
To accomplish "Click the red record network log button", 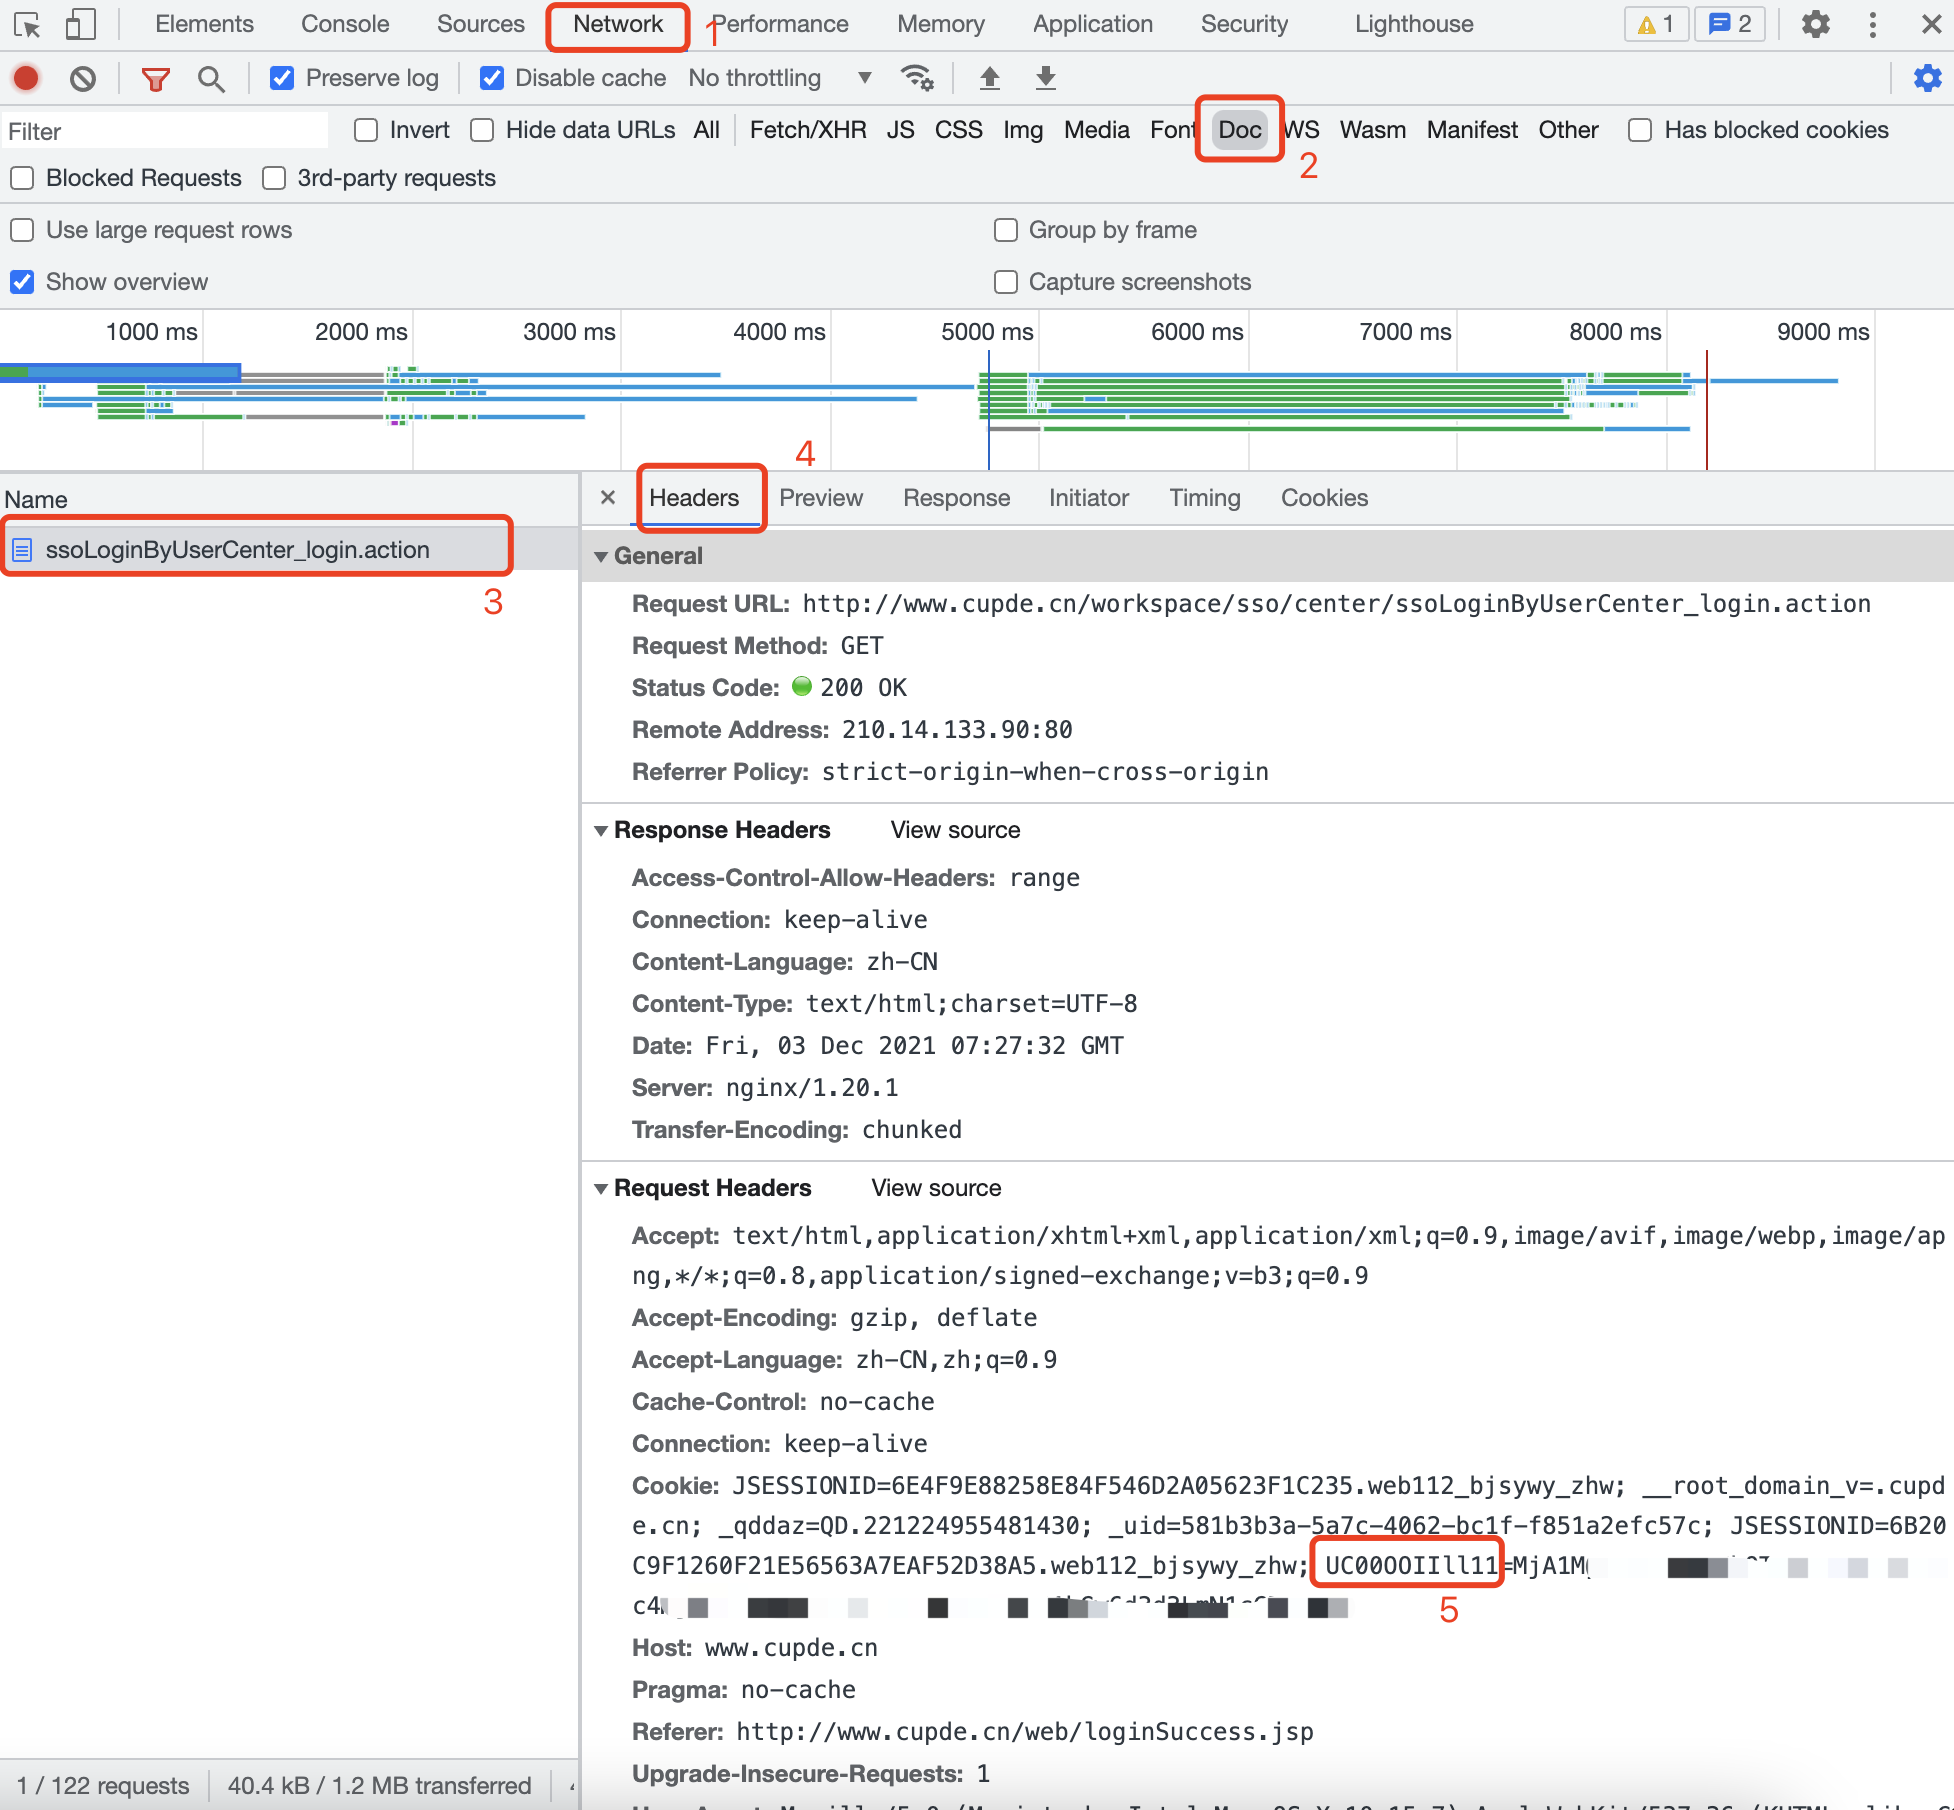I will [26, 78].
